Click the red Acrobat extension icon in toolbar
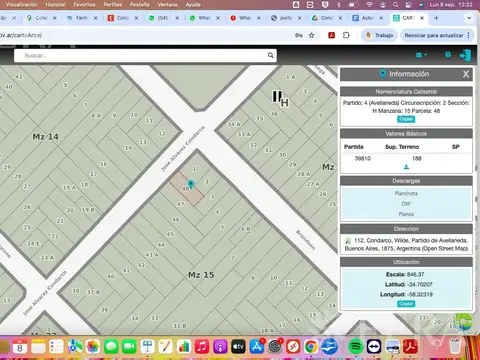This screenshot has width=480, height=360. pyautogui.click(x=331, y=35)
